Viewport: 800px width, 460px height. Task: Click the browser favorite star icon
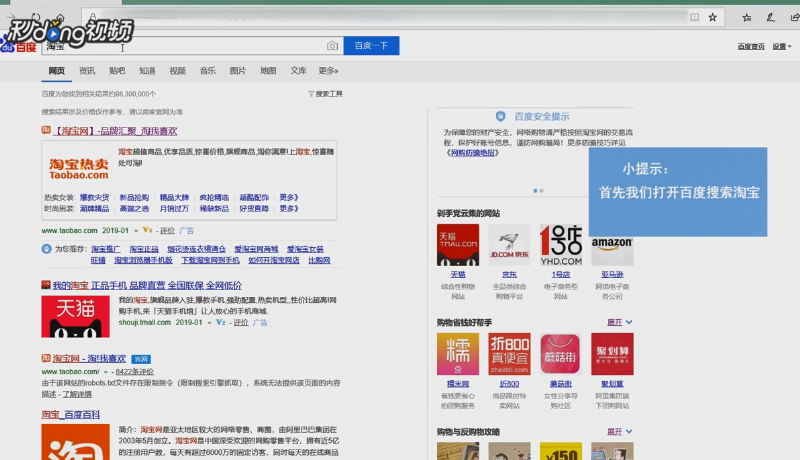[713, 17]
